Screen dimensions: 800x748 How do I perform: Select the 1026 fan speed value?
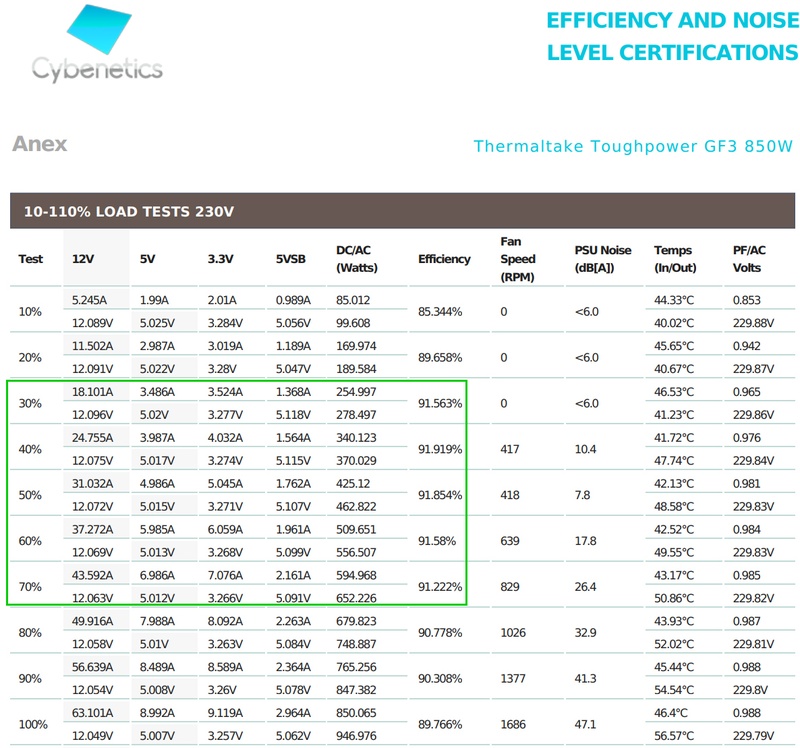(x=513, y=633)
